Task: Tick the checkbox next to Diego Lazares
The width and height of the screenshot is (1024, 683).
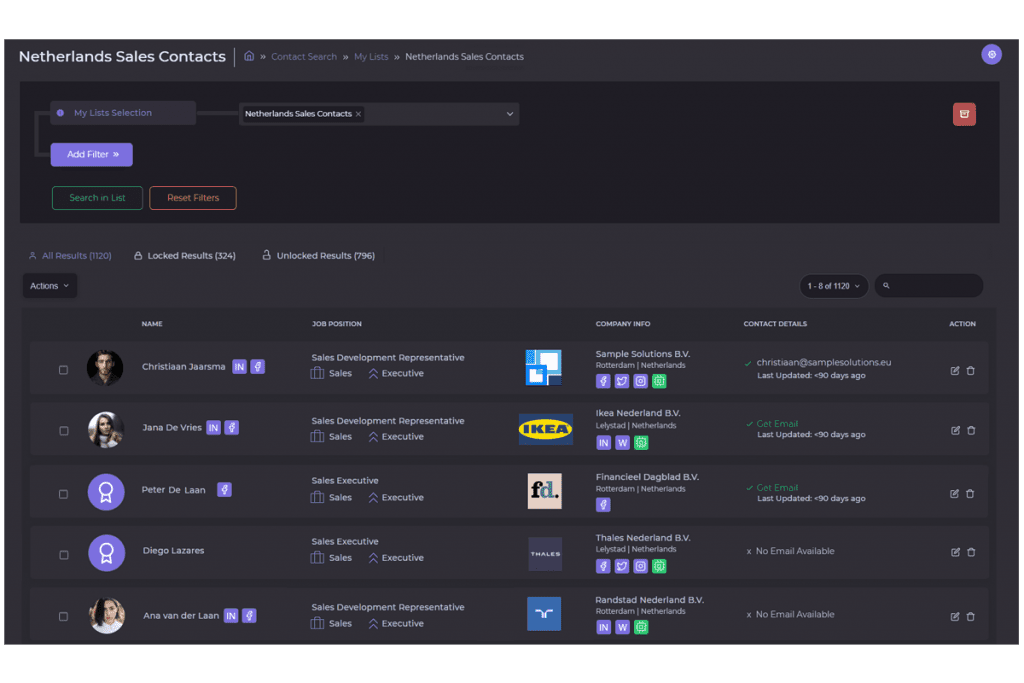Action: [x=64, y=555]
